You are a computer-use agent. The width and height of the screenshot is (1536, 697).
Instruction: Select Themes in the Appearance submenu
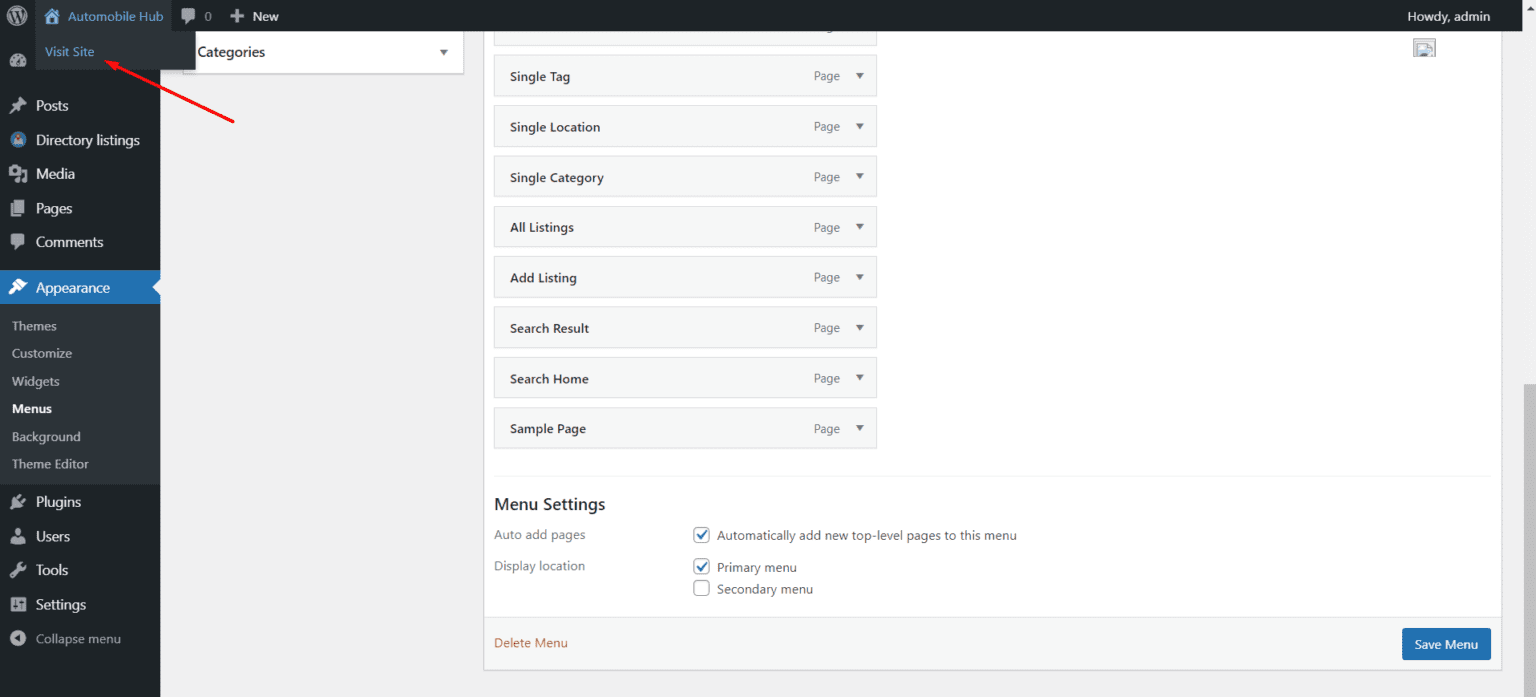coord(34,325)
